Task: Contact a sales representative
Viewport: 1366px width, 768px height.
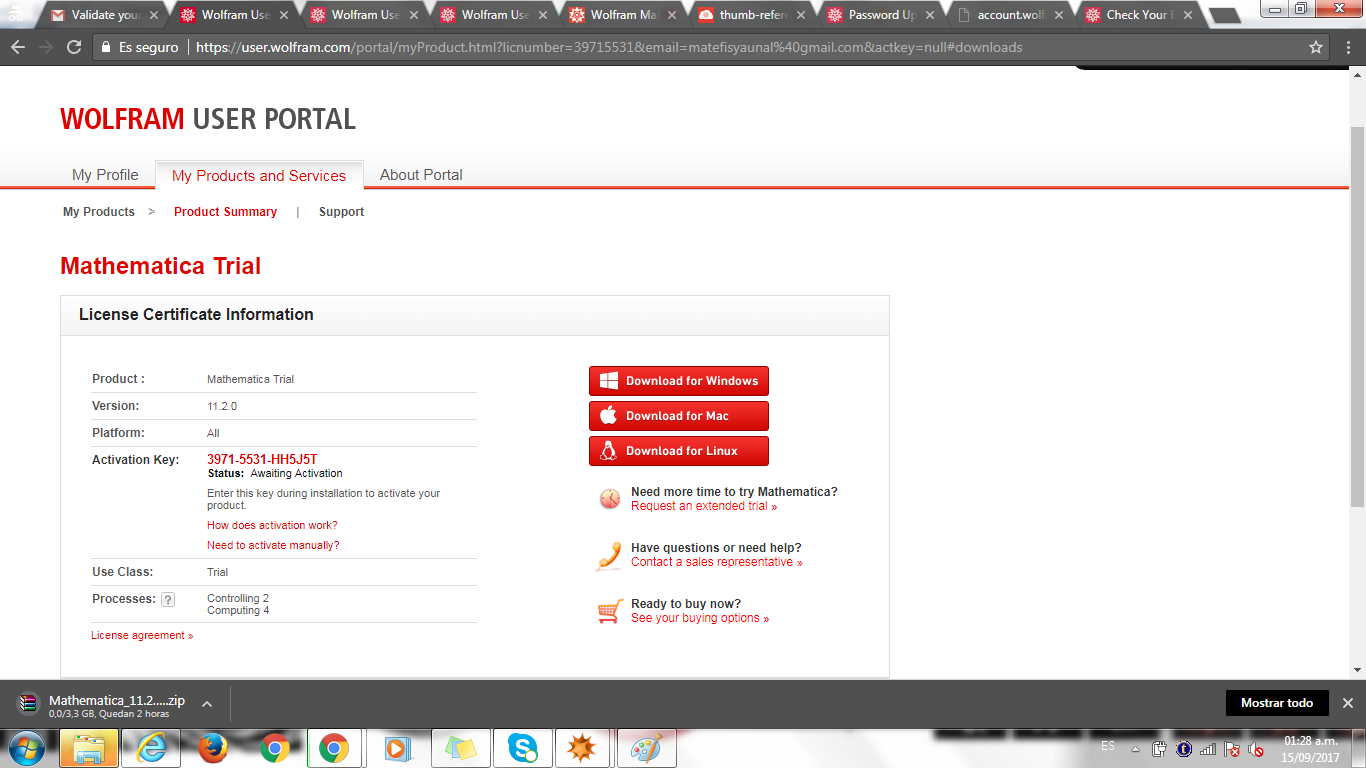Action: click(717, 562)
